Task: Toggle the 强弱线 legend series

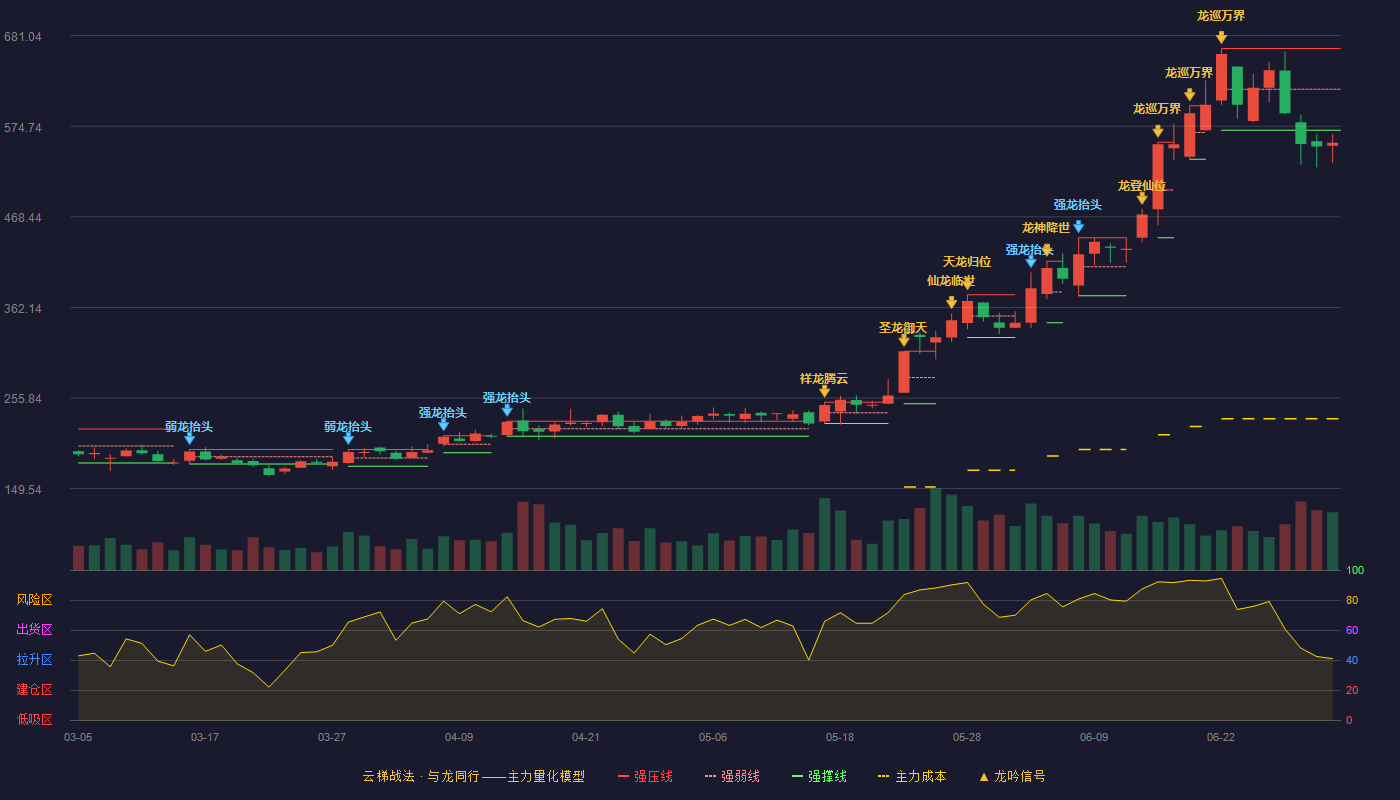Action: click(732, 776)
